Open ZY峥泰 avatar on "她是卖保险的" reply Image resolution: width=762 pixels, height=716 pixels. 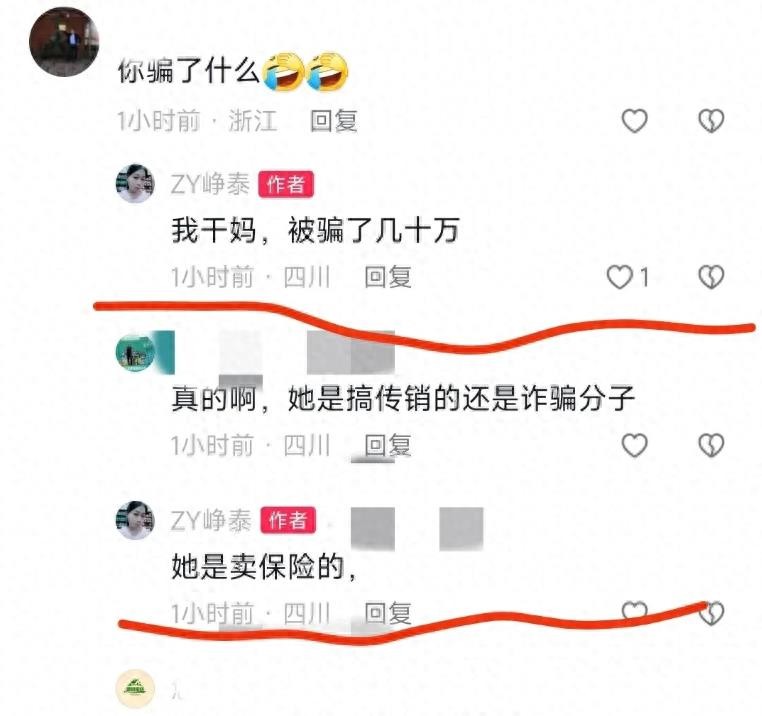135,520
